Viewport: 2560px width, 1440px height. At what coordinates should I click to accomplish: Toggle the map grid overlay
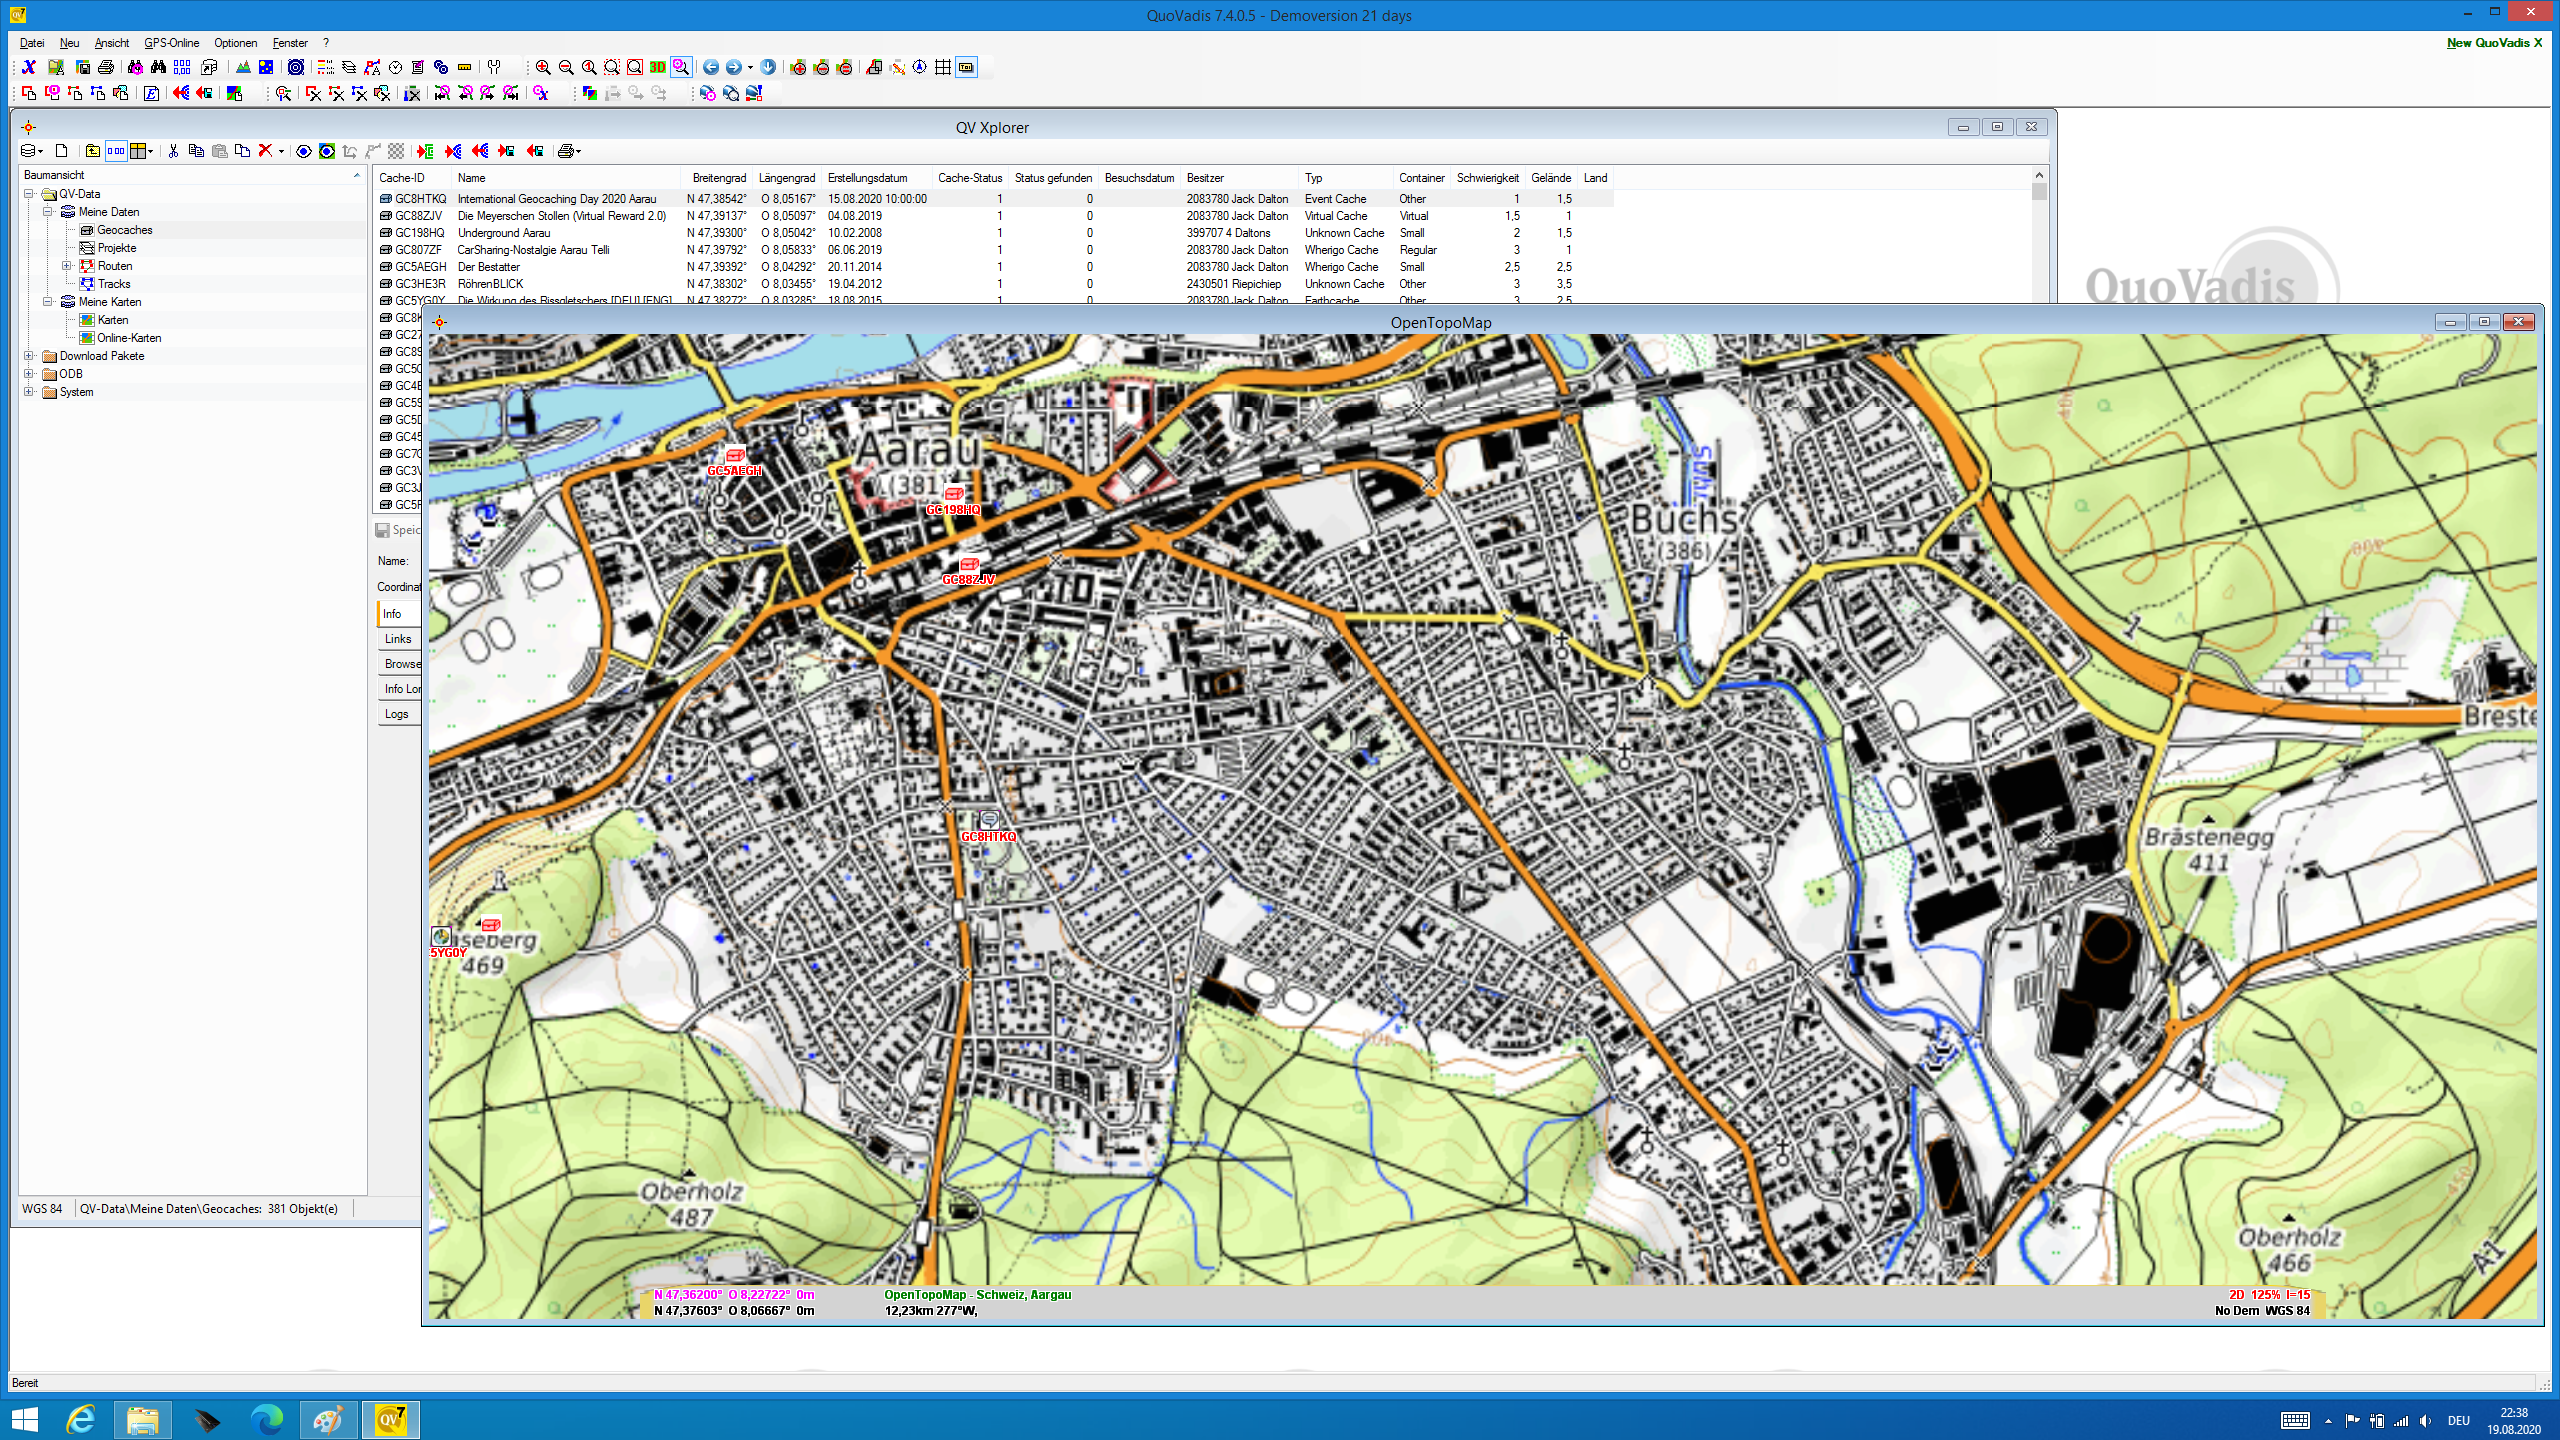coord(943,67)
